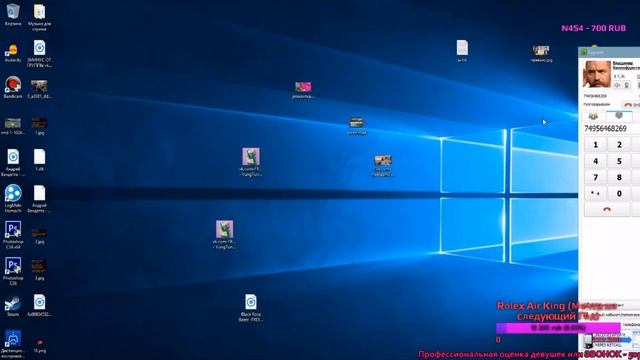The height and width of the screenshot is (360, 640).
Task: Select the 2.jpg image file
Action: pos(39,236)
